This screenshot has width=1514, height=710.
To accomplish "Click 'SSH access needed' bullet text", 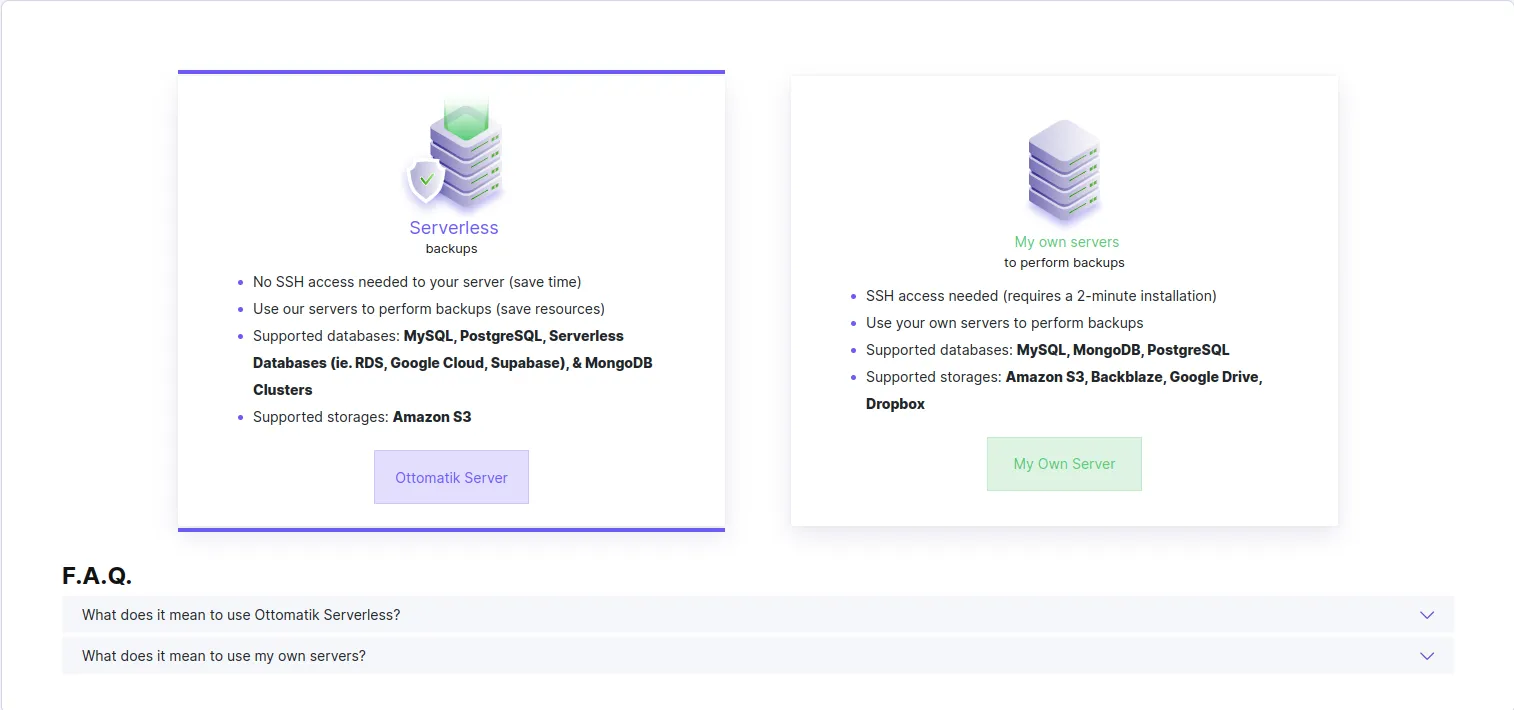I will pos(1040,296).
